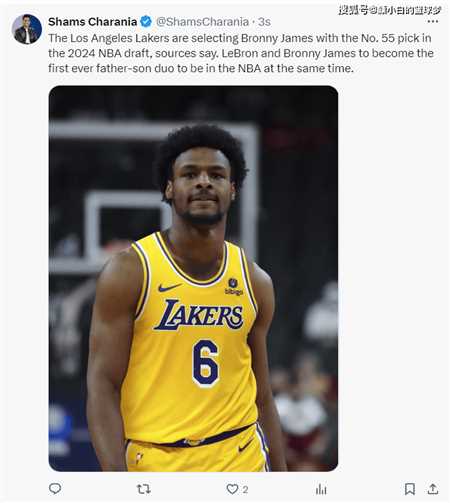Image resolution: width=450 pixels, height=503 pixels.
Task: Click the Shams Charania display name
Action: pos(92,22)
